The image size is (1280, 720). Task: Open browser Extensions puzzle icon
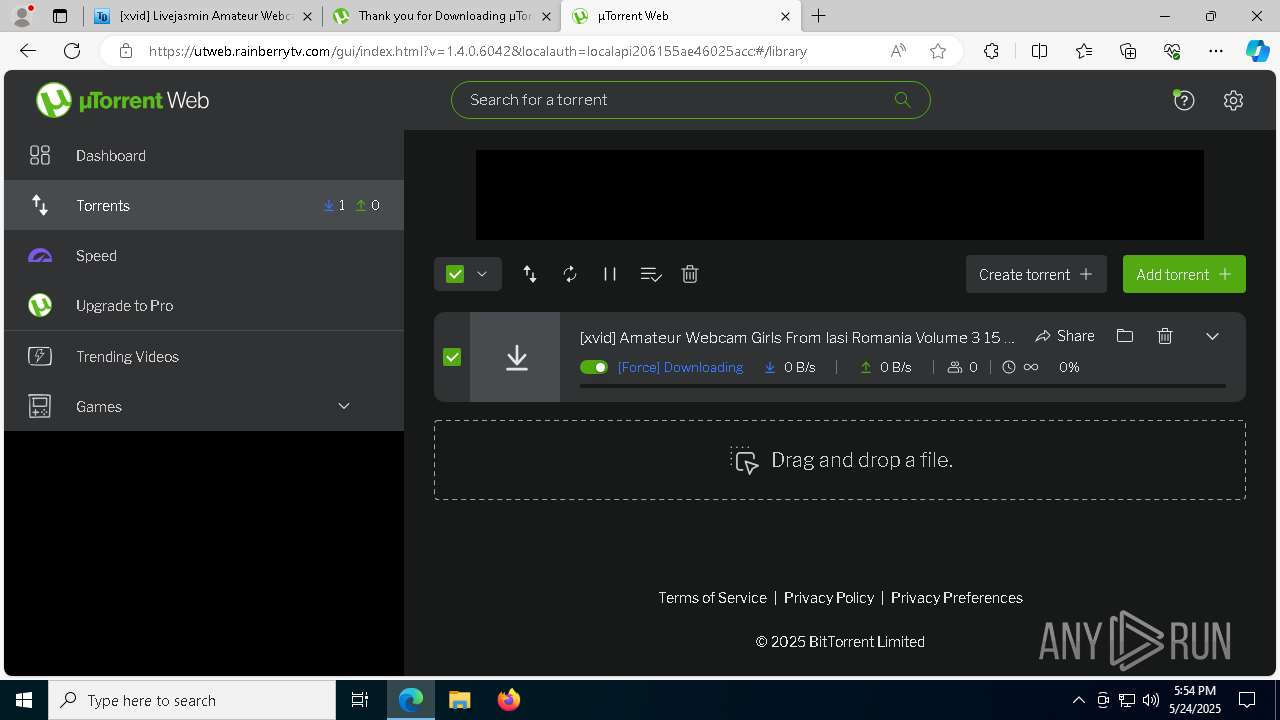point(991,51)
